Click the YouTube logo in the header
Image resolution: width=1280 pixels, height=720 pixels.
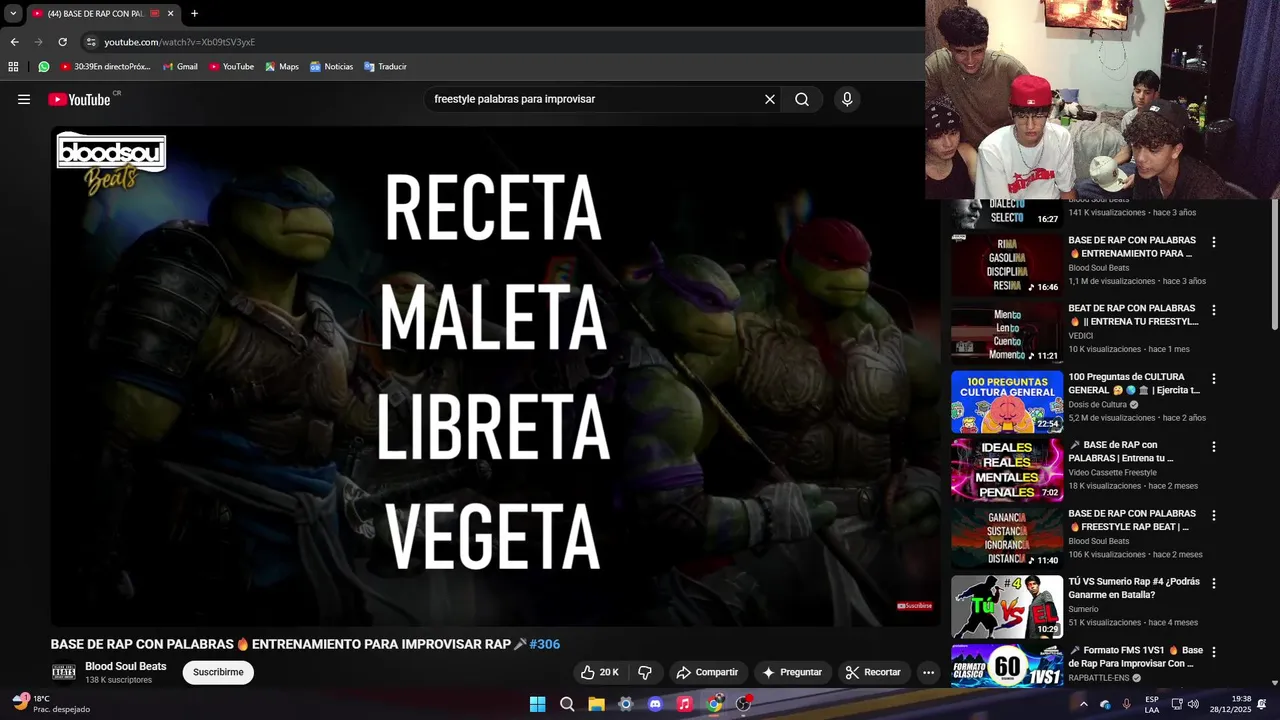79,99
